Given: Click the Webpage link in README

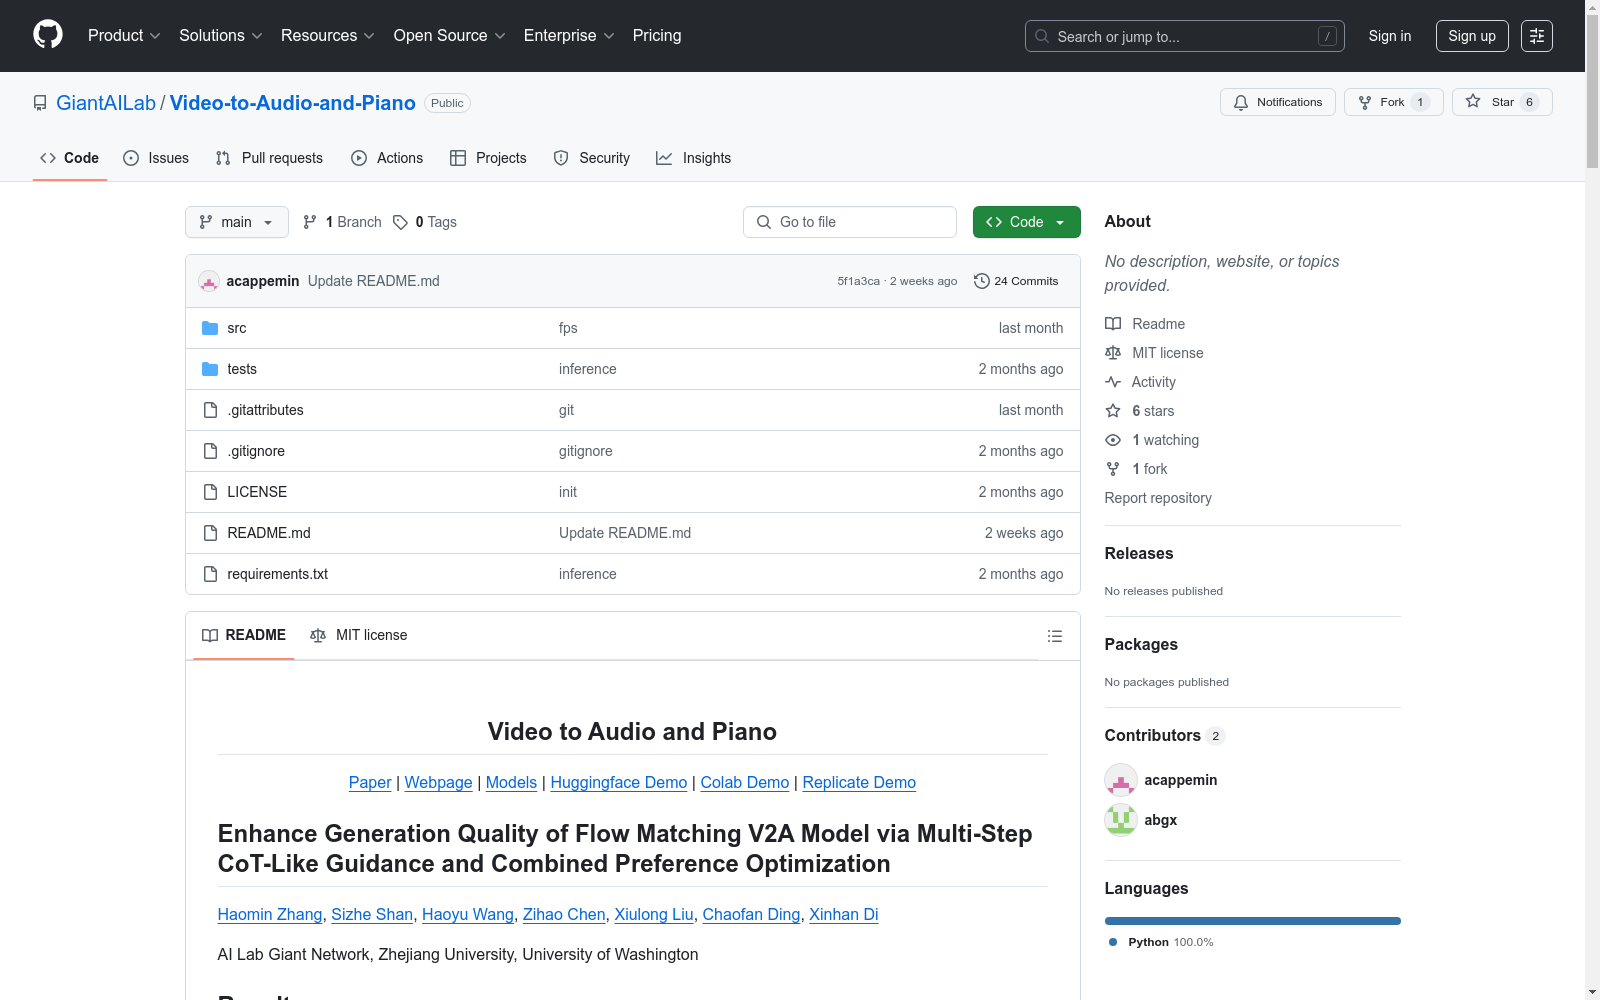Looking at the screenshot, I should (x=438, y=782).
